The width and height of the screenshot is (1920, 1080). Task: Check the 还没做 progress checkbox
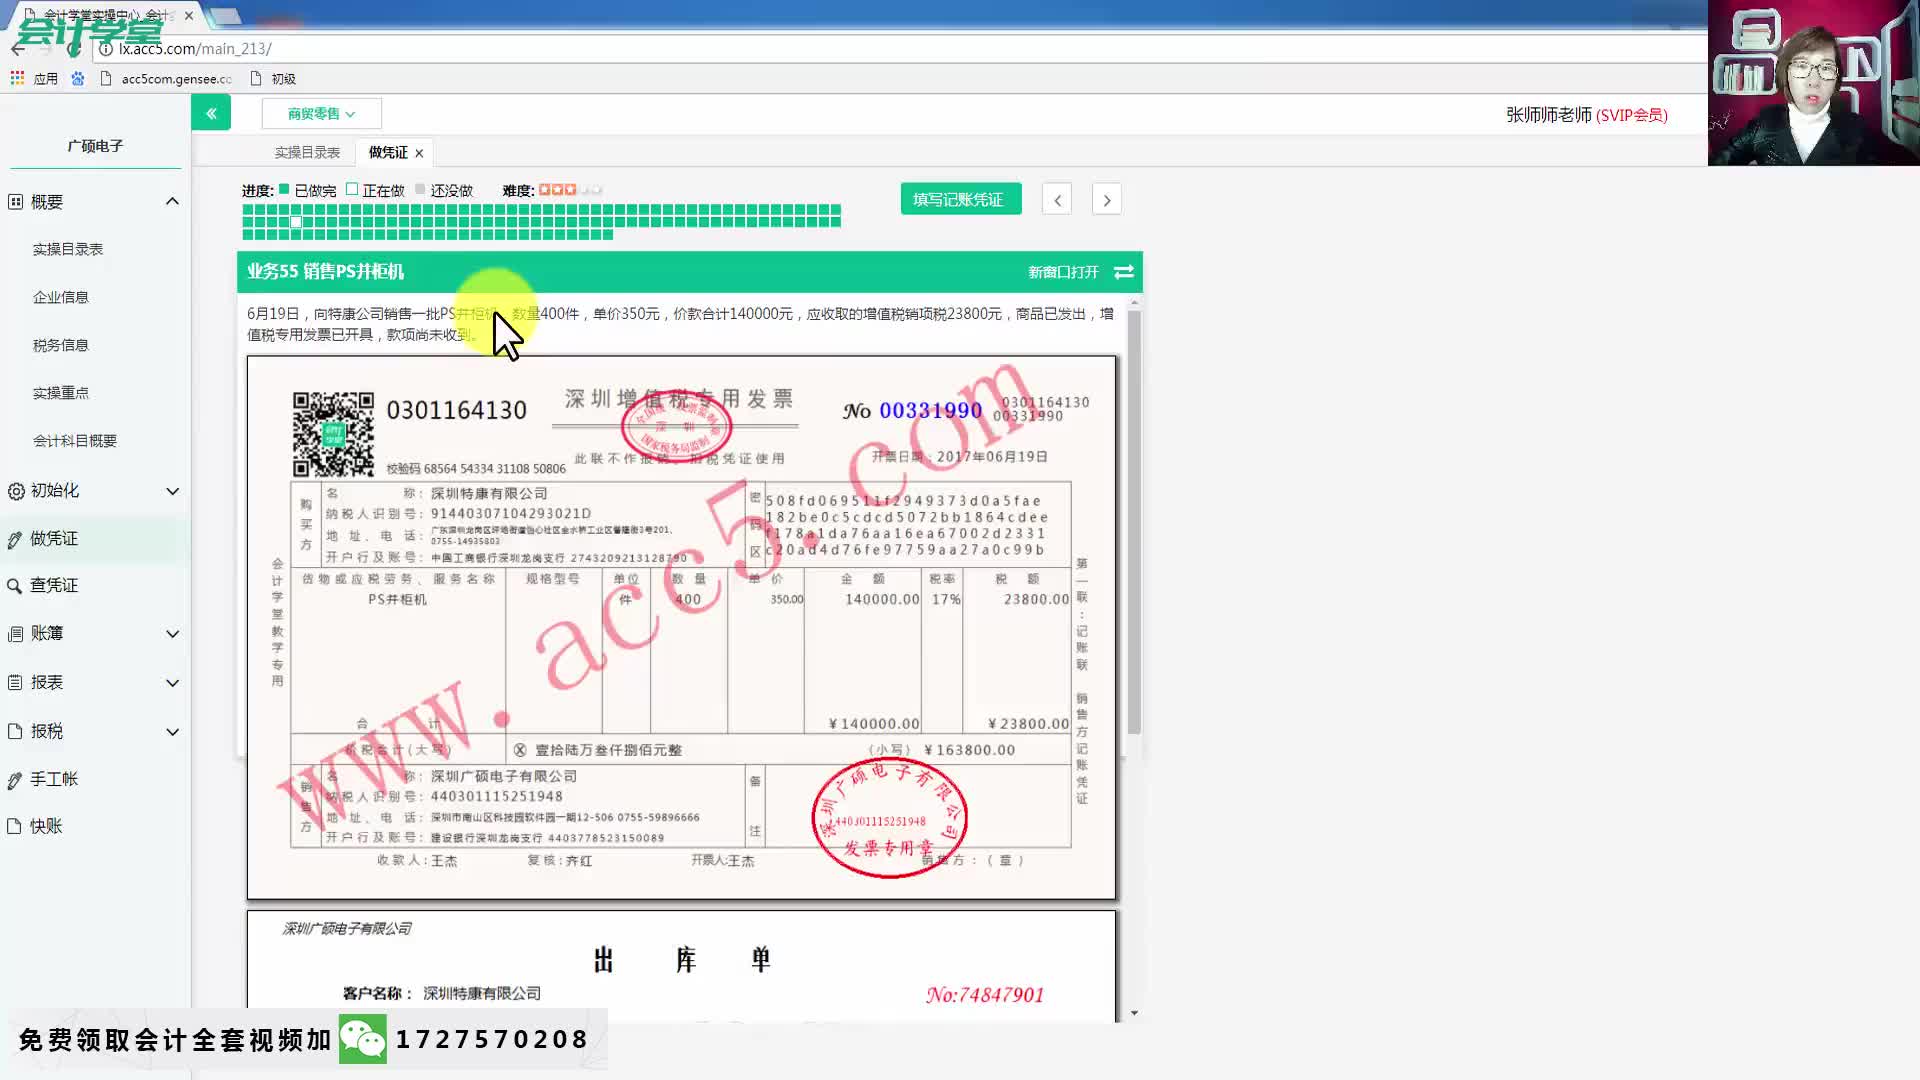(x=420, y=189)
